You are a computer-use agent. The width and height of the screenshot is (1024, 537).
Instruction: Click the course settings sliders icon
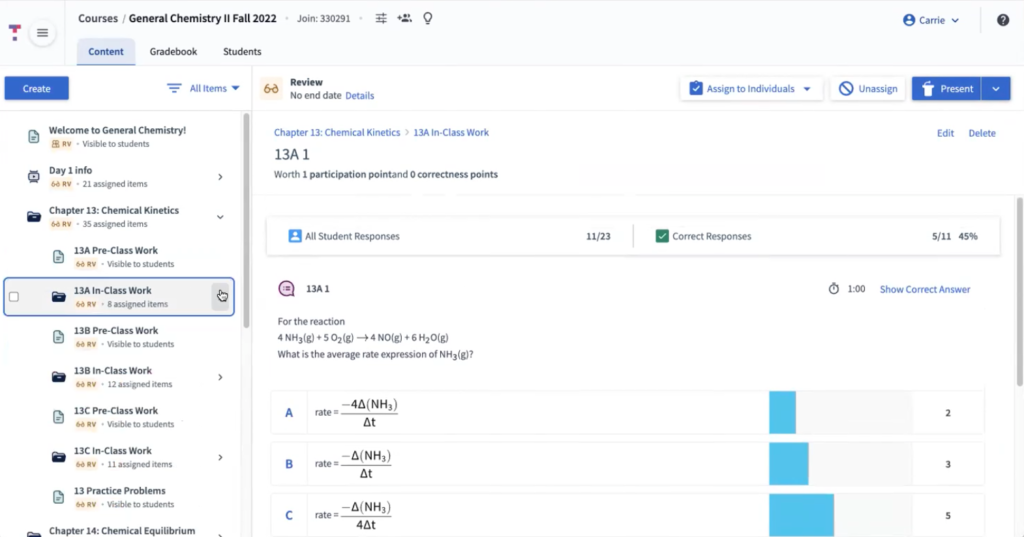tap(381, 19)
